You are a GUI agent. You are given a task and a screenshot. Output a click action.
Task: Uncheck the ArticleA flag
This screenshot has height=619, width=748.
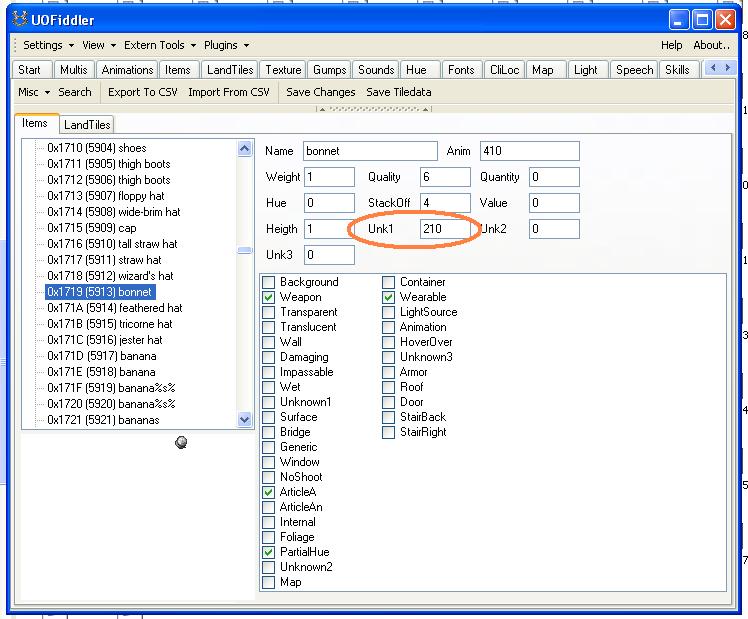pyautogui.click(x=269, y=492)
